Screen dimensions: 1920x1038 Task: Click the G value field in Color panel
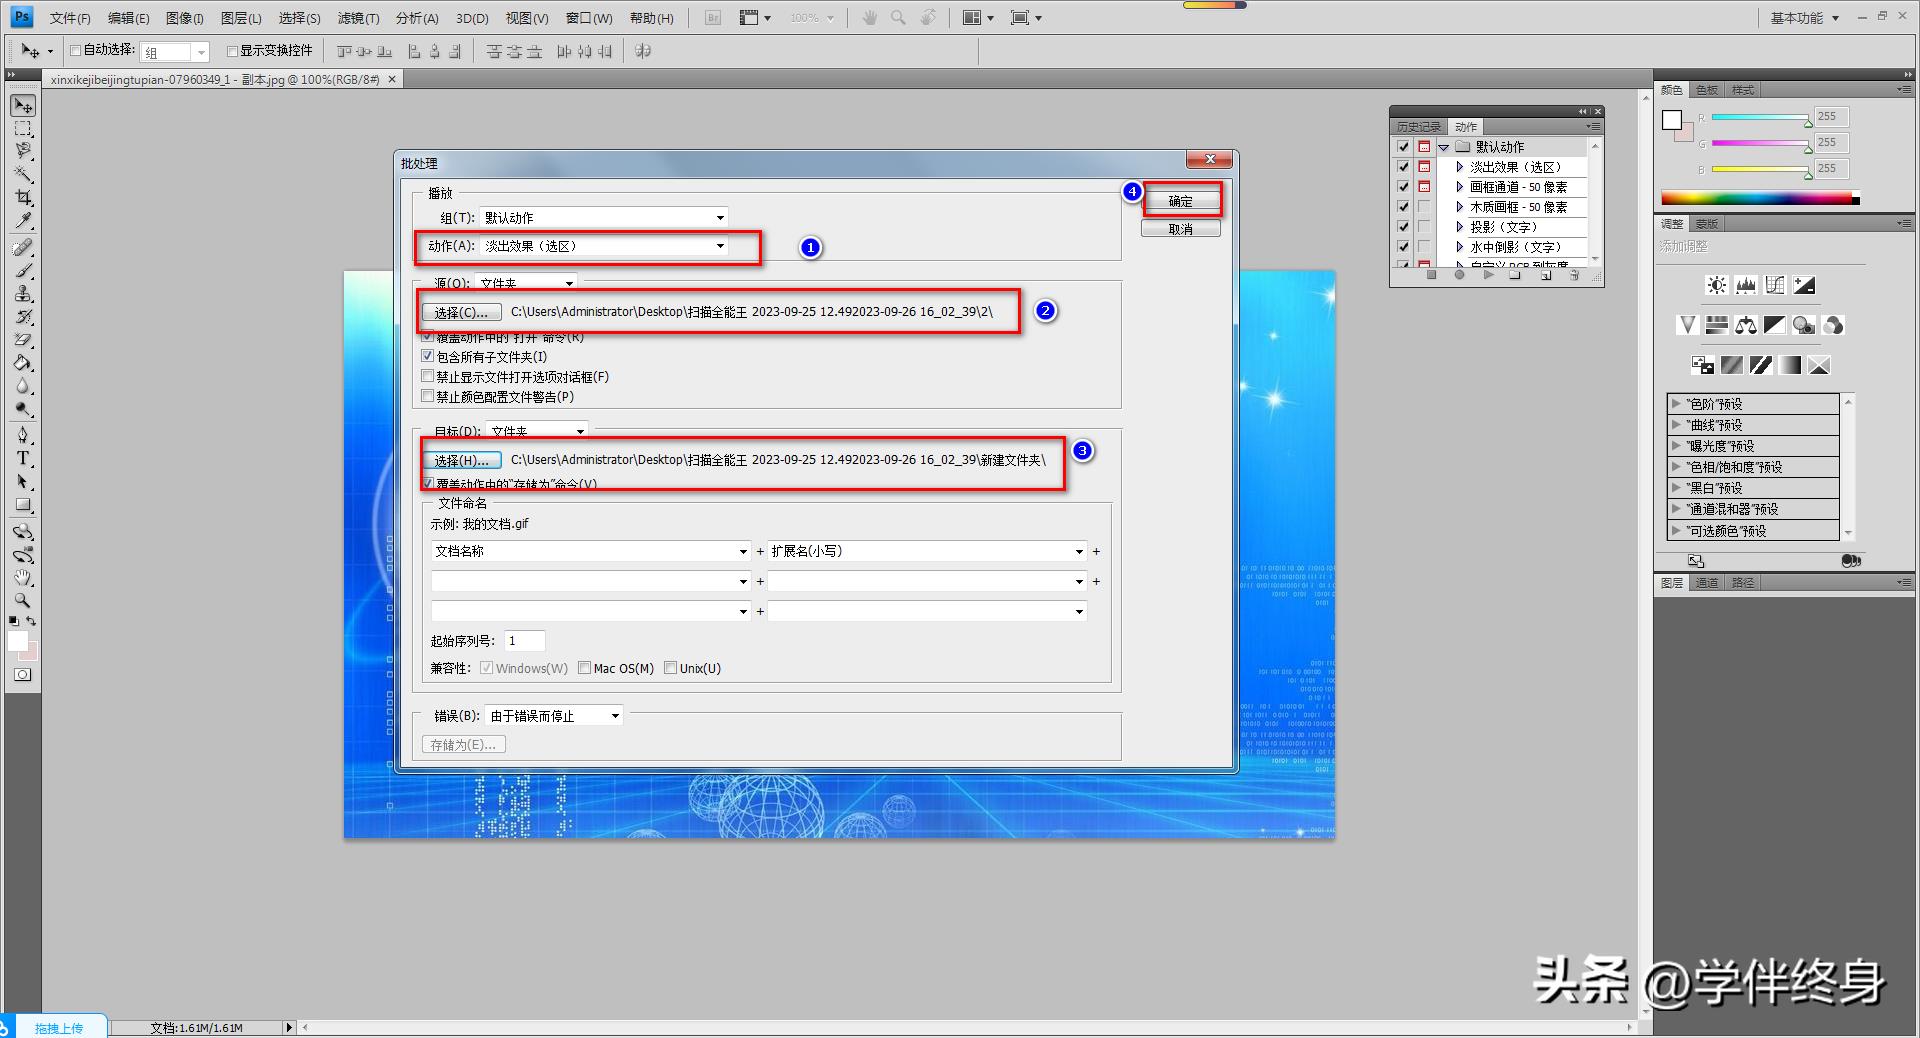[x=1832, y=143]
